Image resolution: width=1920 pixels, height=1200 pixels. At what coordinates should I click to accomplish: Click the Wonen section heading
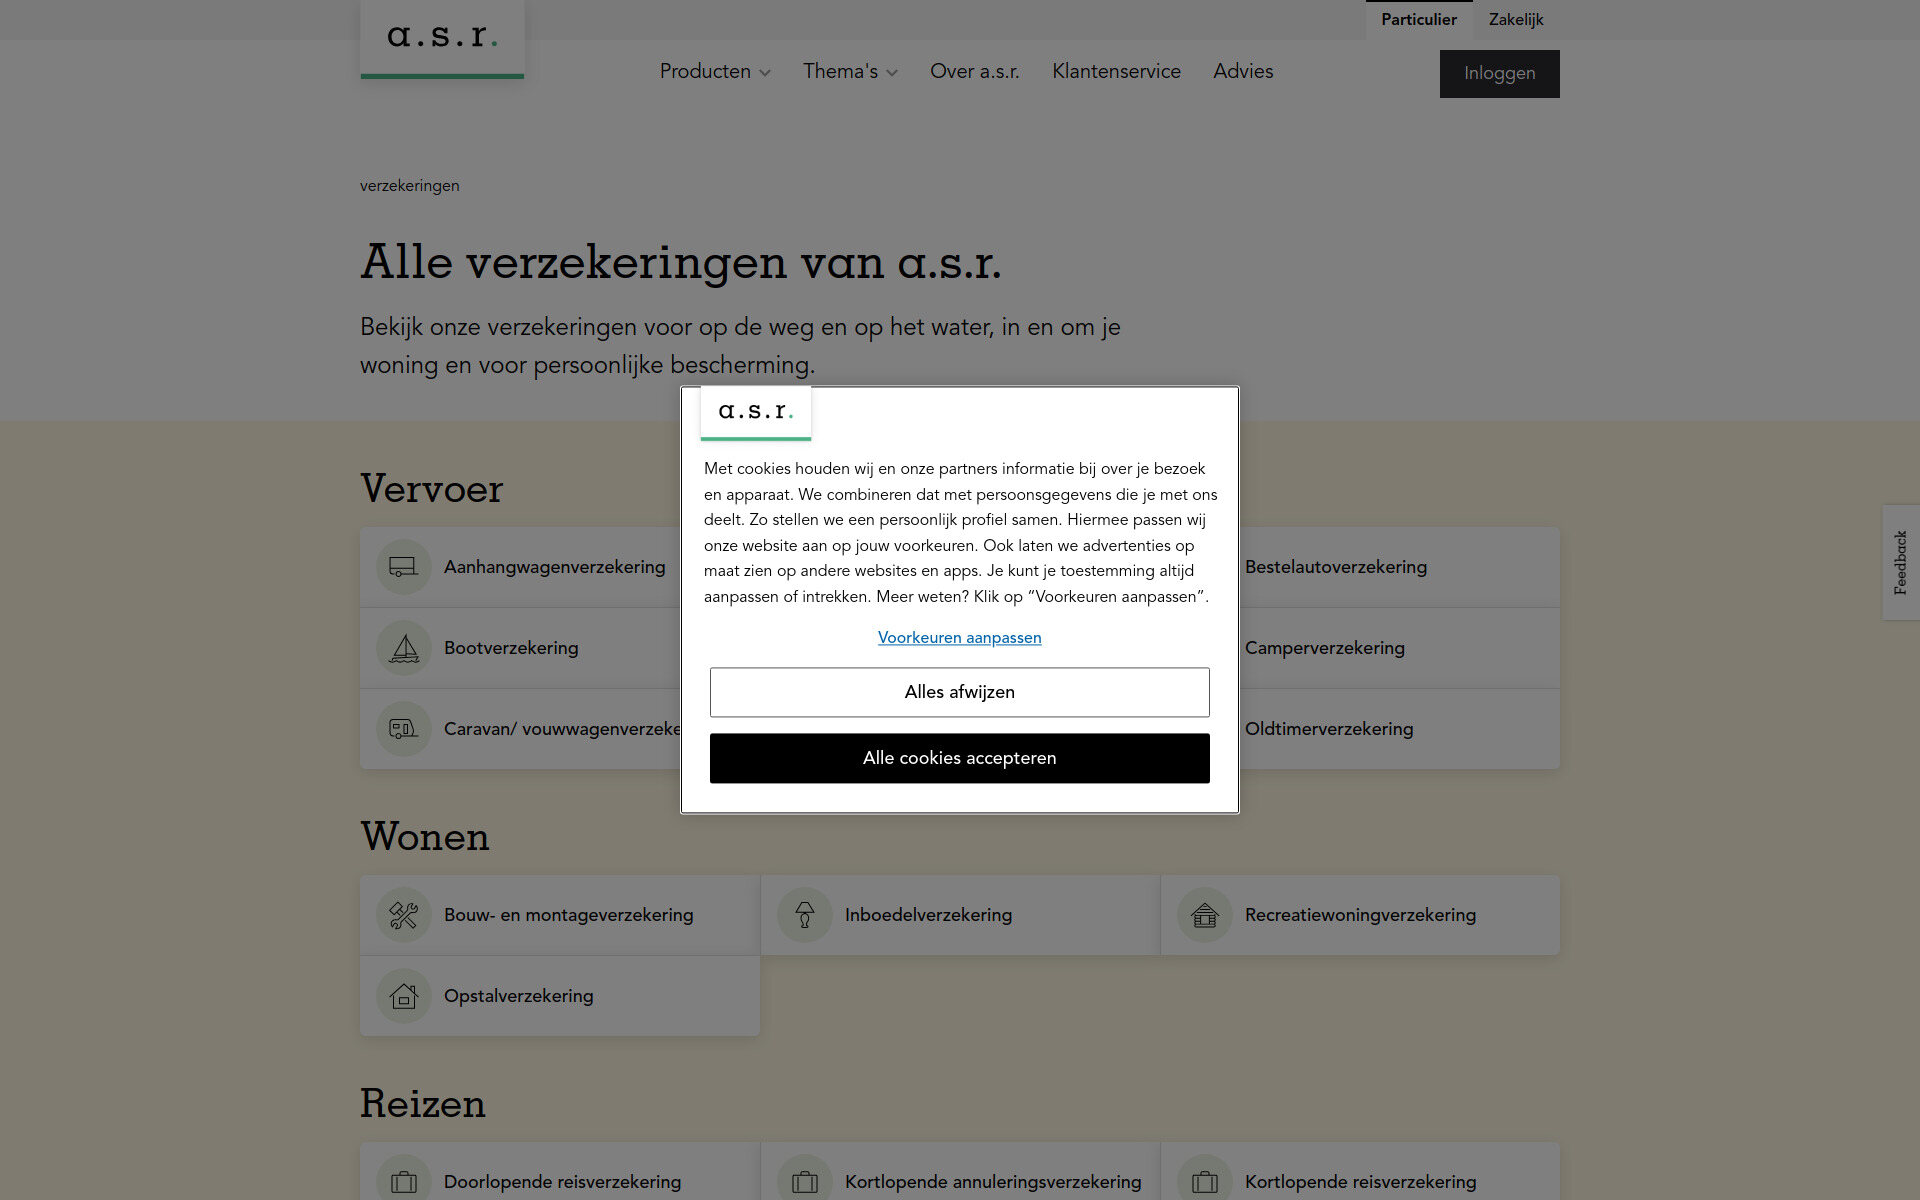point(425,837)
